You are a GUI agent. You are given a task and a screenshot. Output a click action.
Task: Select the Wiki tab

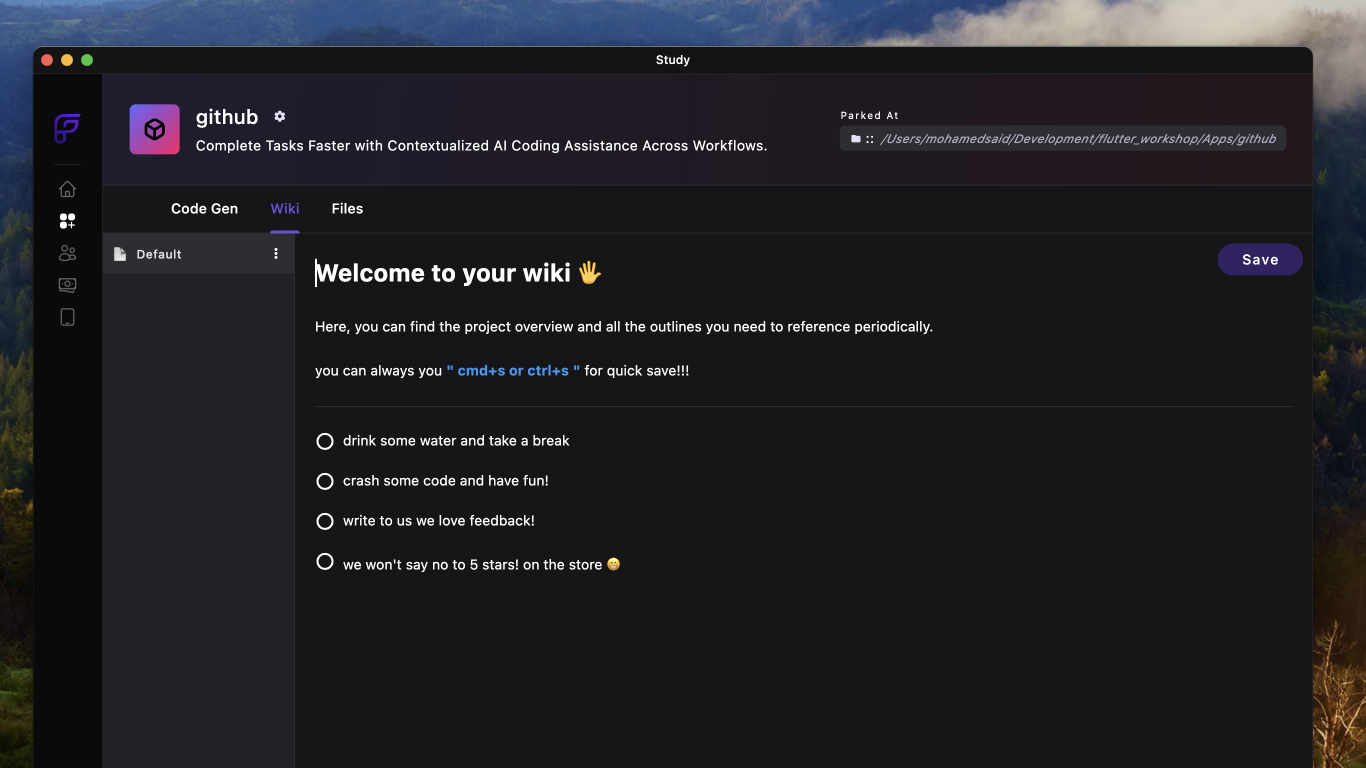pyautogui.click(x=285, y=209)
